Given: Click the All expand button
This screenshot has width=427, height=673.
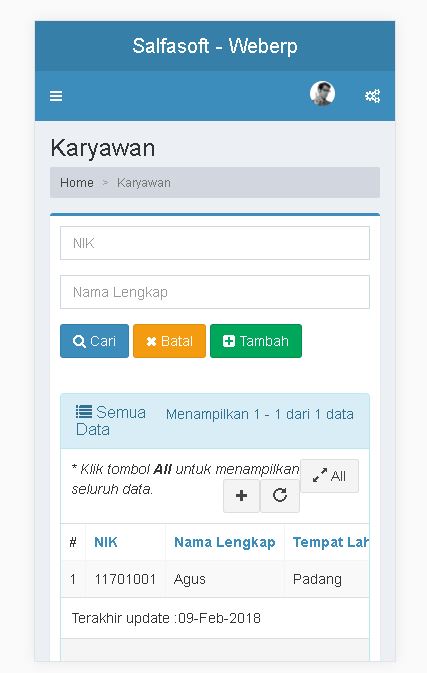Looking at the screenshot, I should click(x=329, y=476).
